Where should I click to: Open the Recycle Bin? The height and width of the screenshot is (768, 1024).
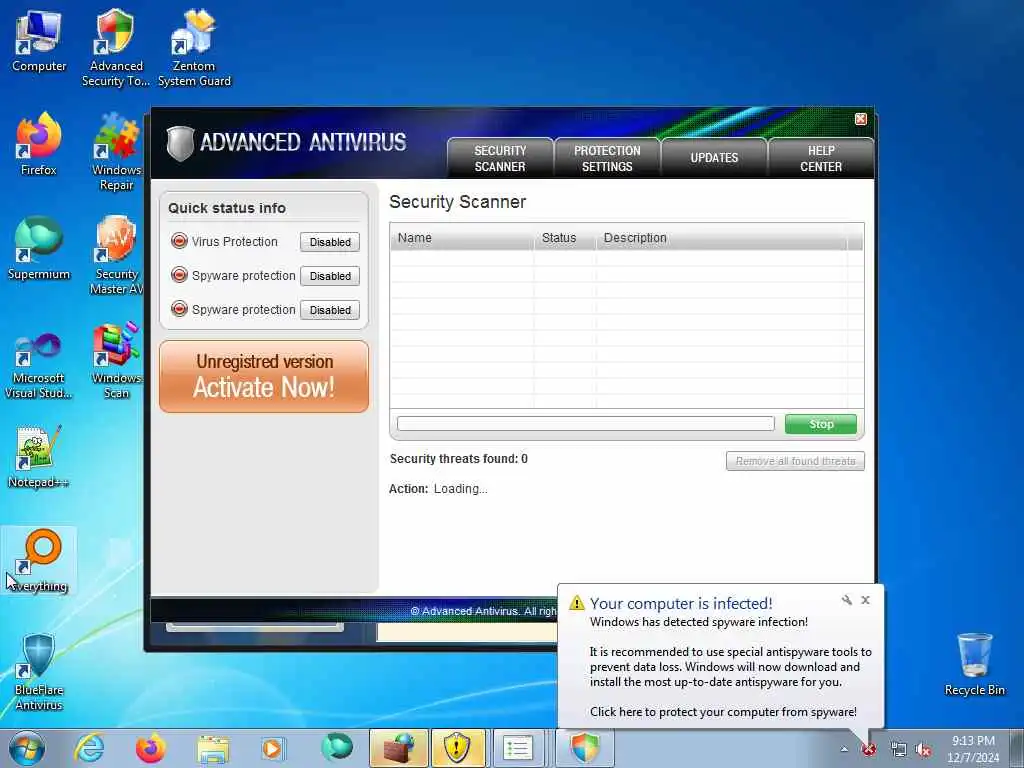[974, 664]
